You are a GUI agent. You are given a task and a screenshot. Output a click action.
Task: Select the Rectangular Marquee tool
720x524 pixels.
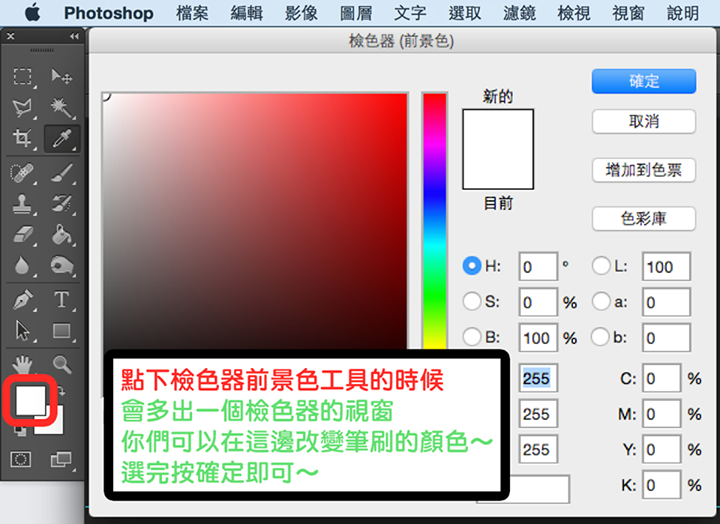click(x=22, y=76)
